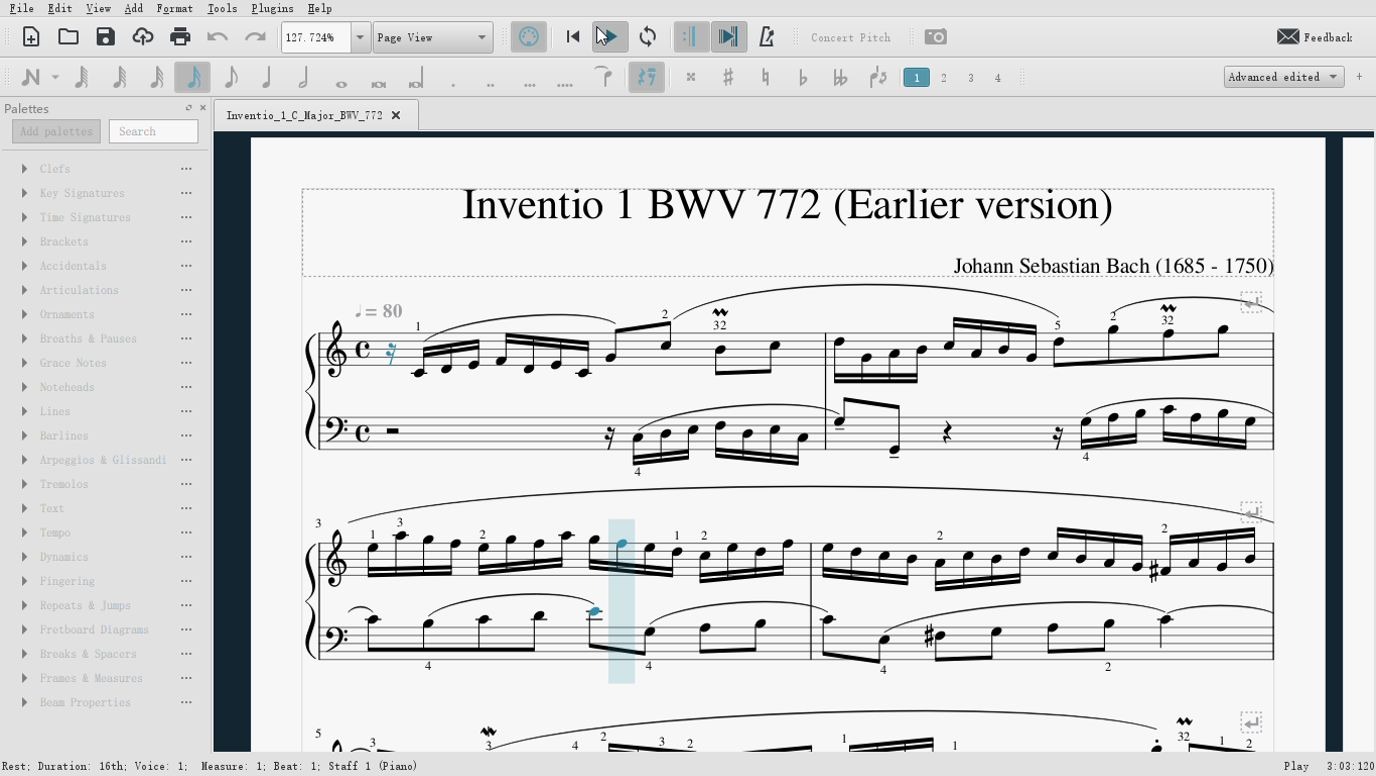Apply natural accidental
1376x776 pixels.
[765, 77]
